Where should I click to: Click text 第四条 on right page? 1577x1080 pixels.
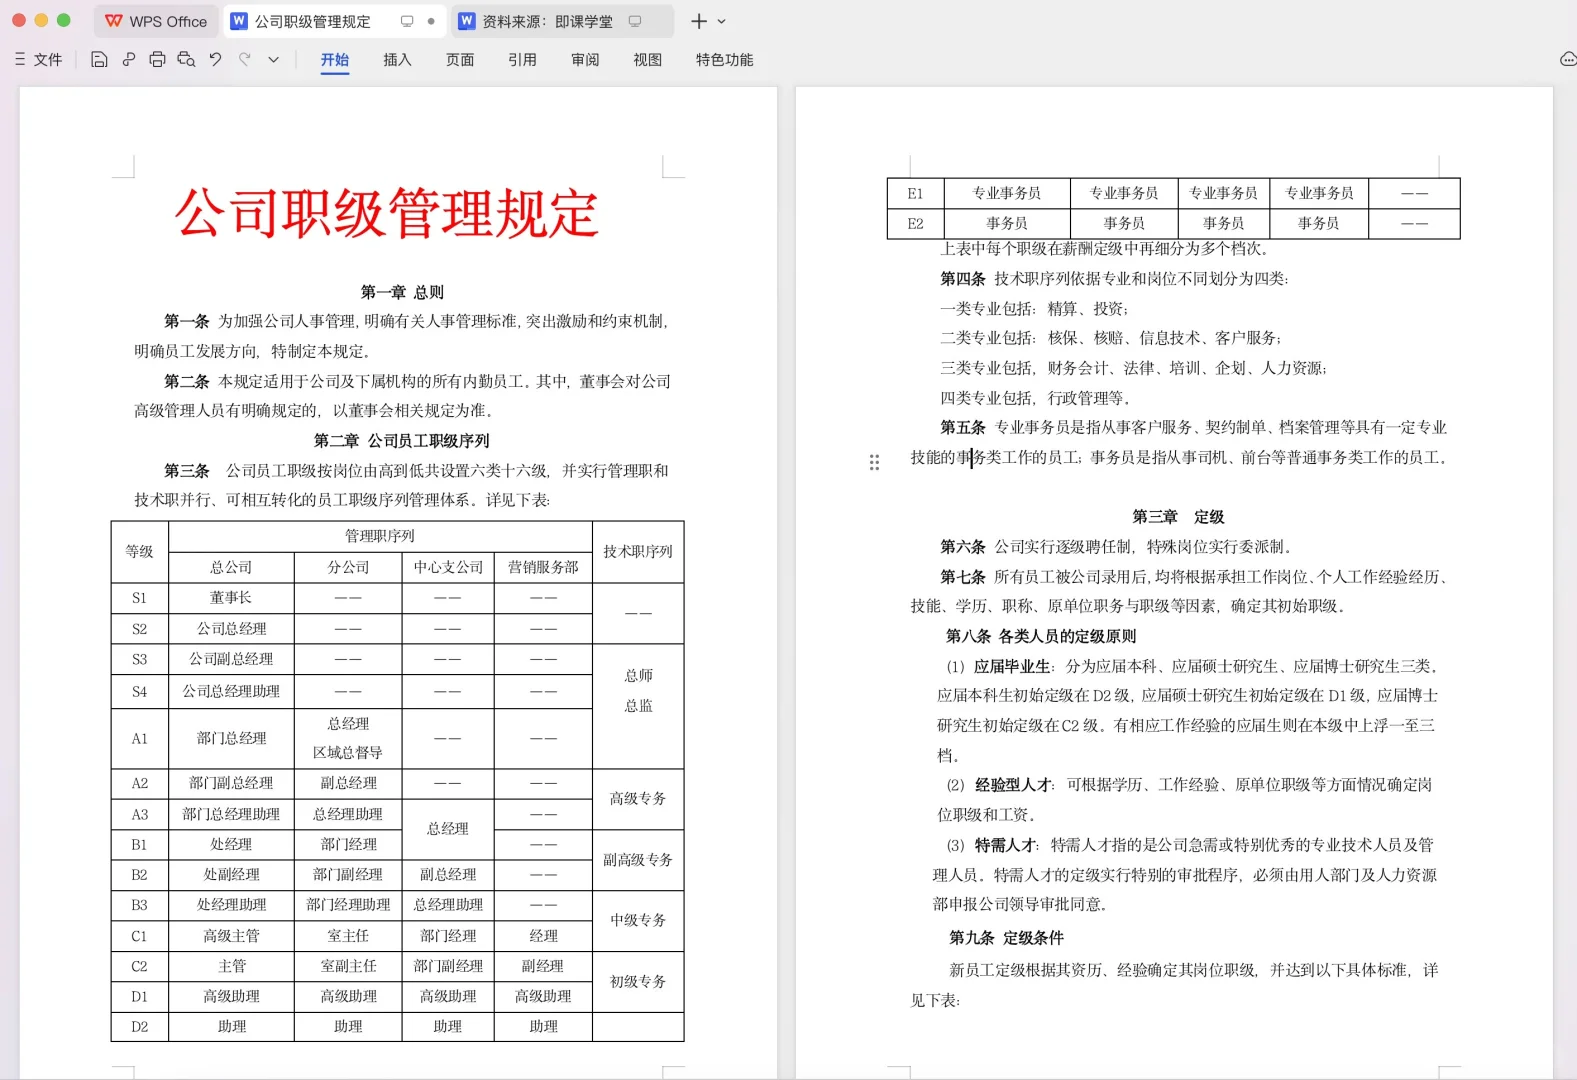pyautogui.click(x=962, y=279)
